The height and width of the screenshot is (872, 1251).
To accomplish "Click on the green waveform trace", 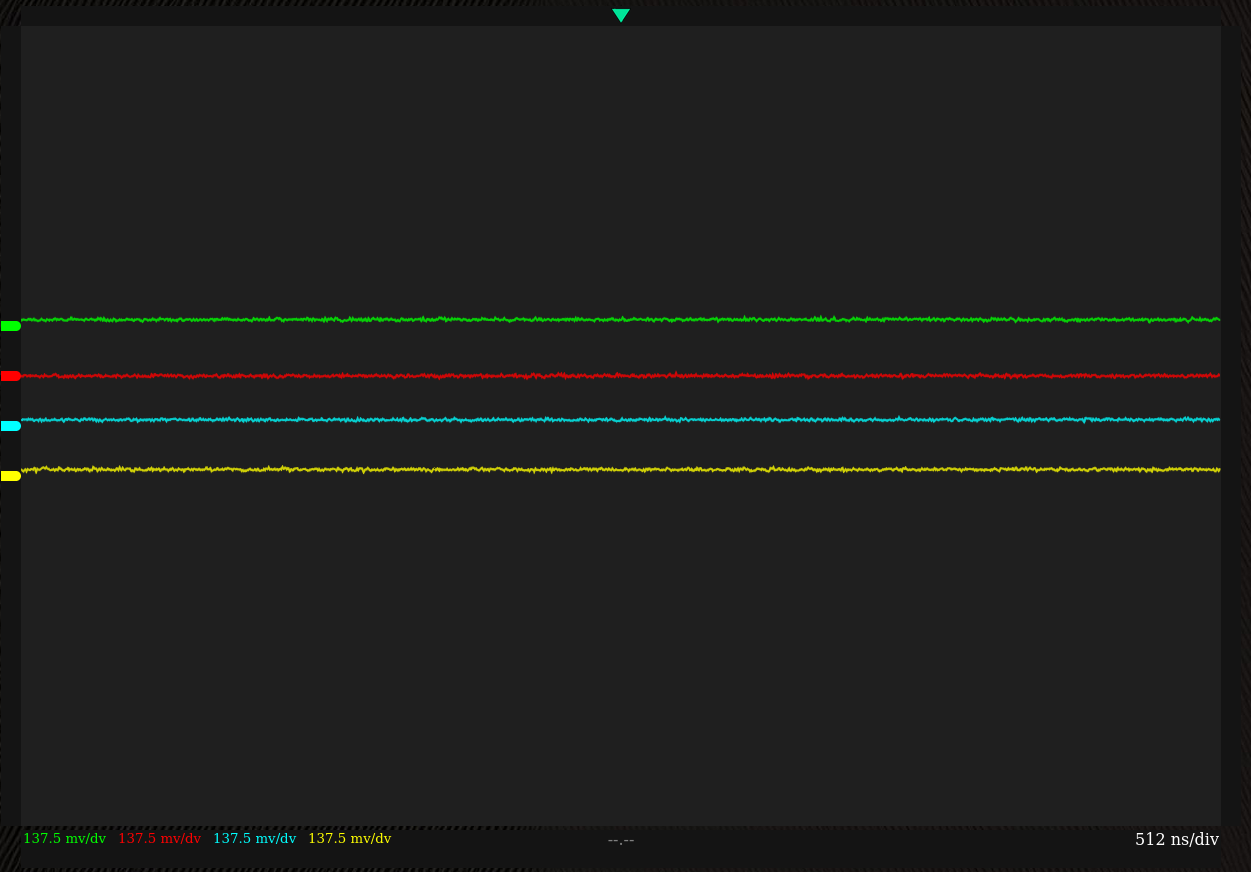I will pyautogui.click(x=620, y=319).
